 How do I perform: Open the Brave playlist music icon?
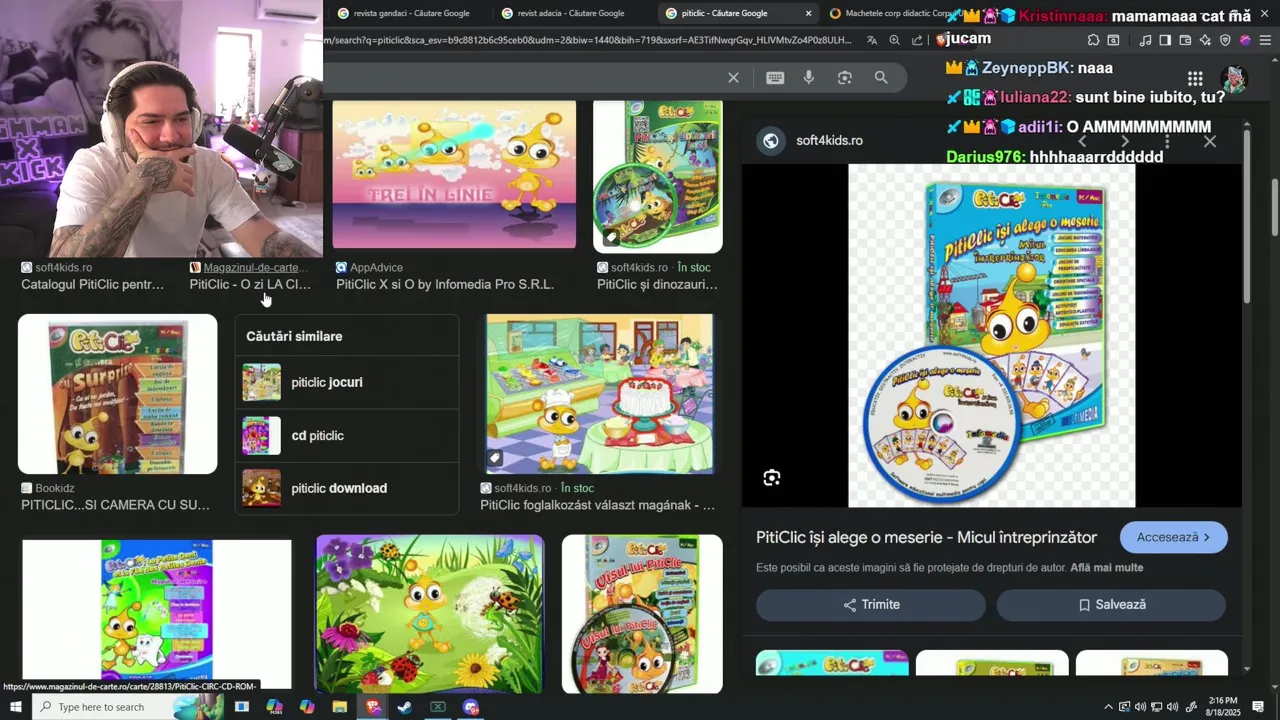coord(1145,40)
